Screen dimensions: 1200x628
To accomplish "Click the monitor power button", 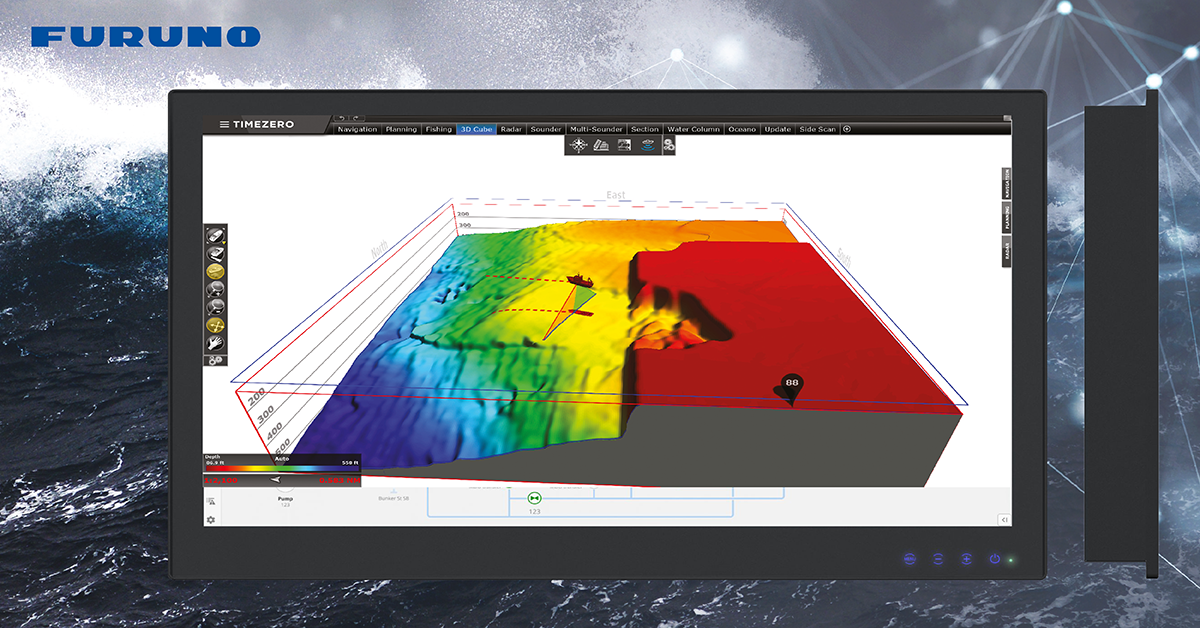I will (x=994, y=559).
